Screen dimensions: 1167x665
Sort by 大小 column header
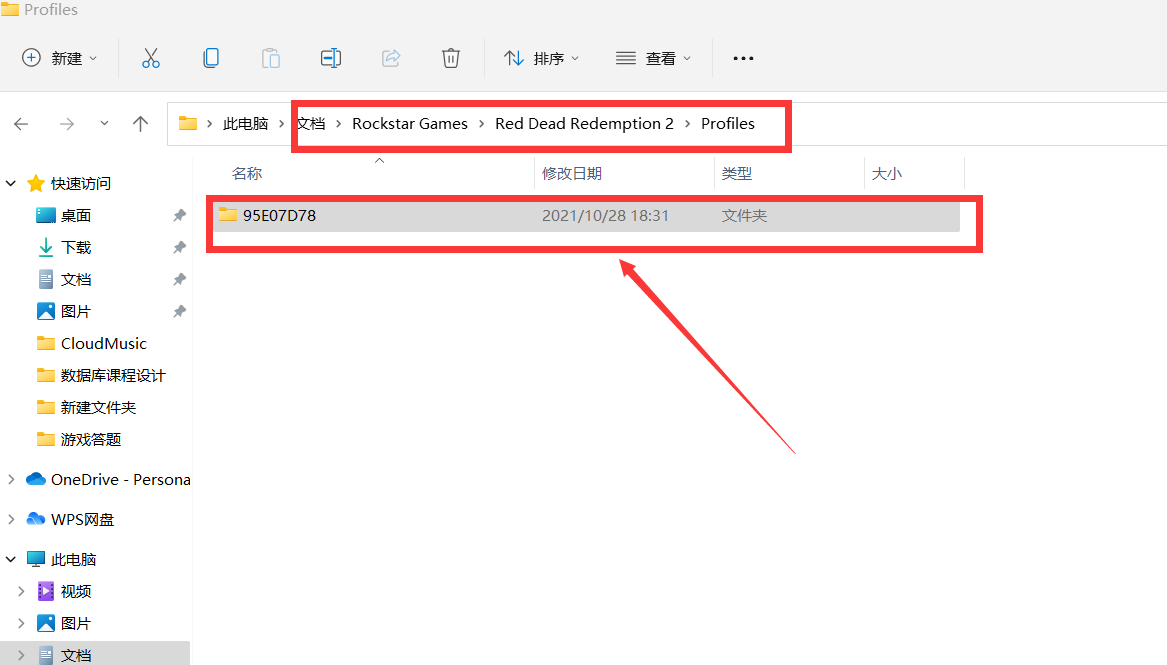886,173
